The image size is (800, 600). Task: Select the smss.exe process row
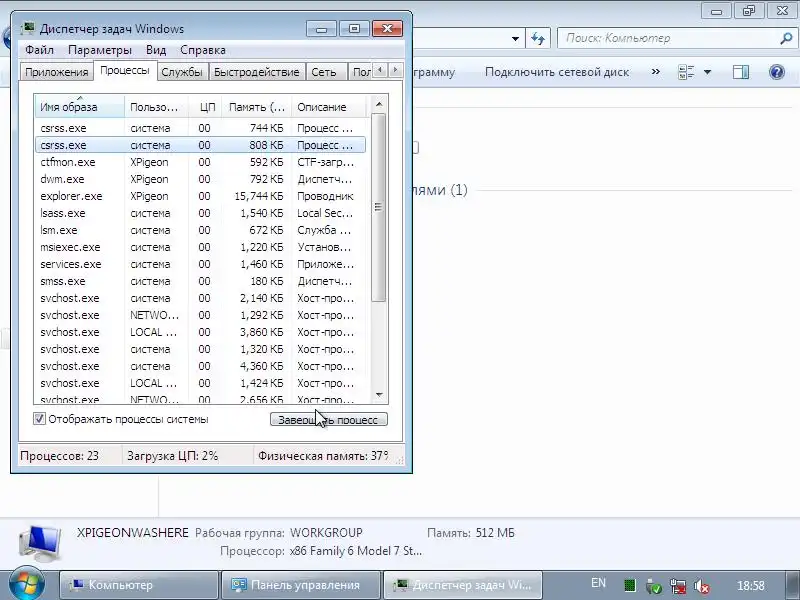[200, 281]
